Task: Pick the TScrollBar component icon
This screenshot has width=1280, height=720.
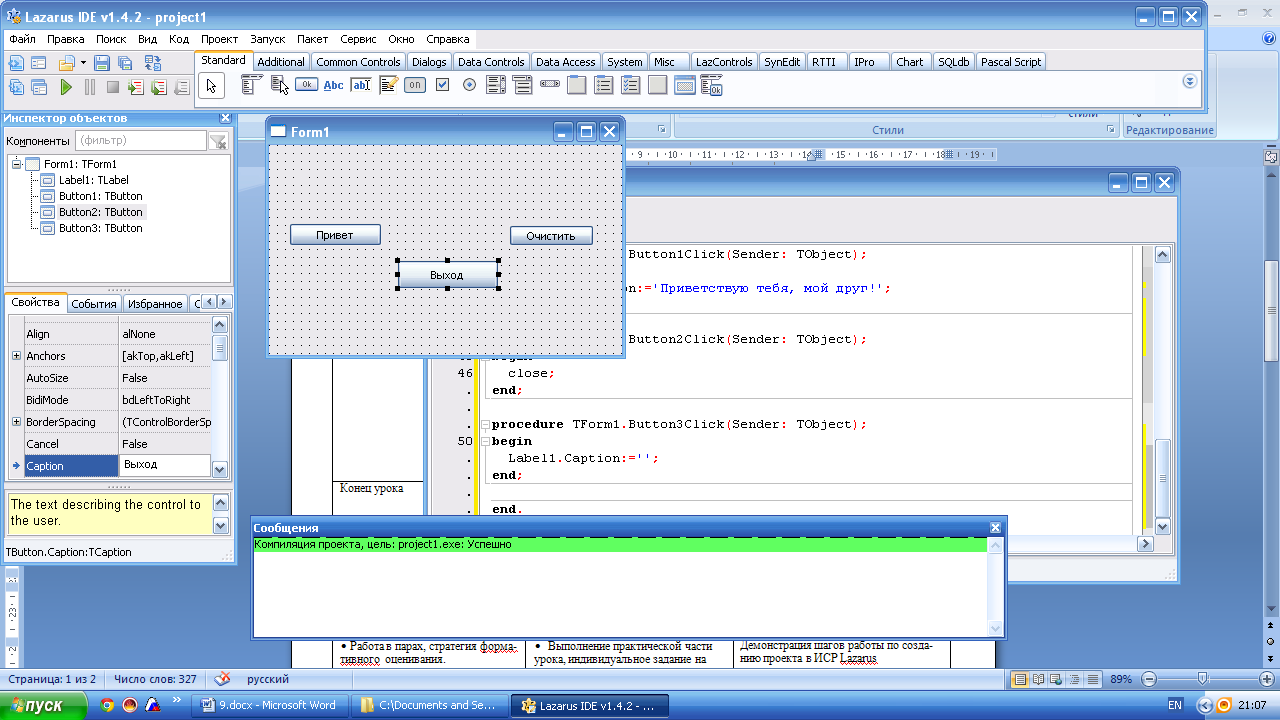Action: click(x=550, y=85)
